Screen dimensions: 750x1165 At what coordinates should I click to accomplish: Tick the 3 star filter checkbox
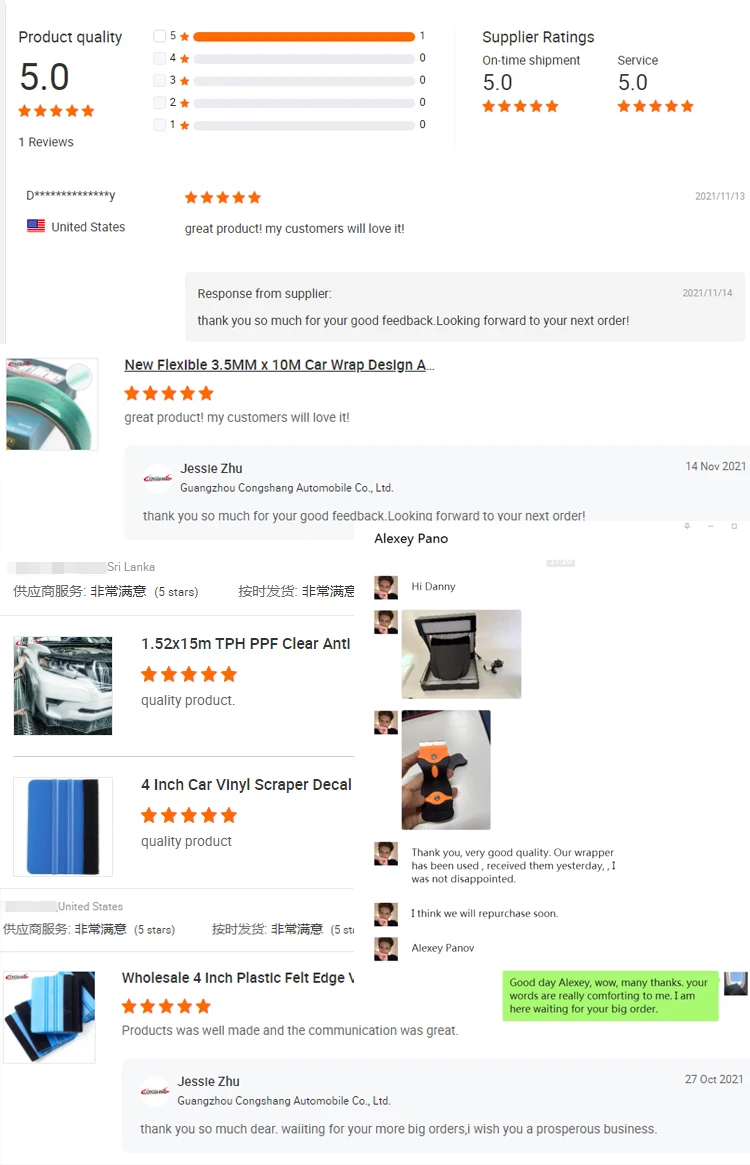159,80
